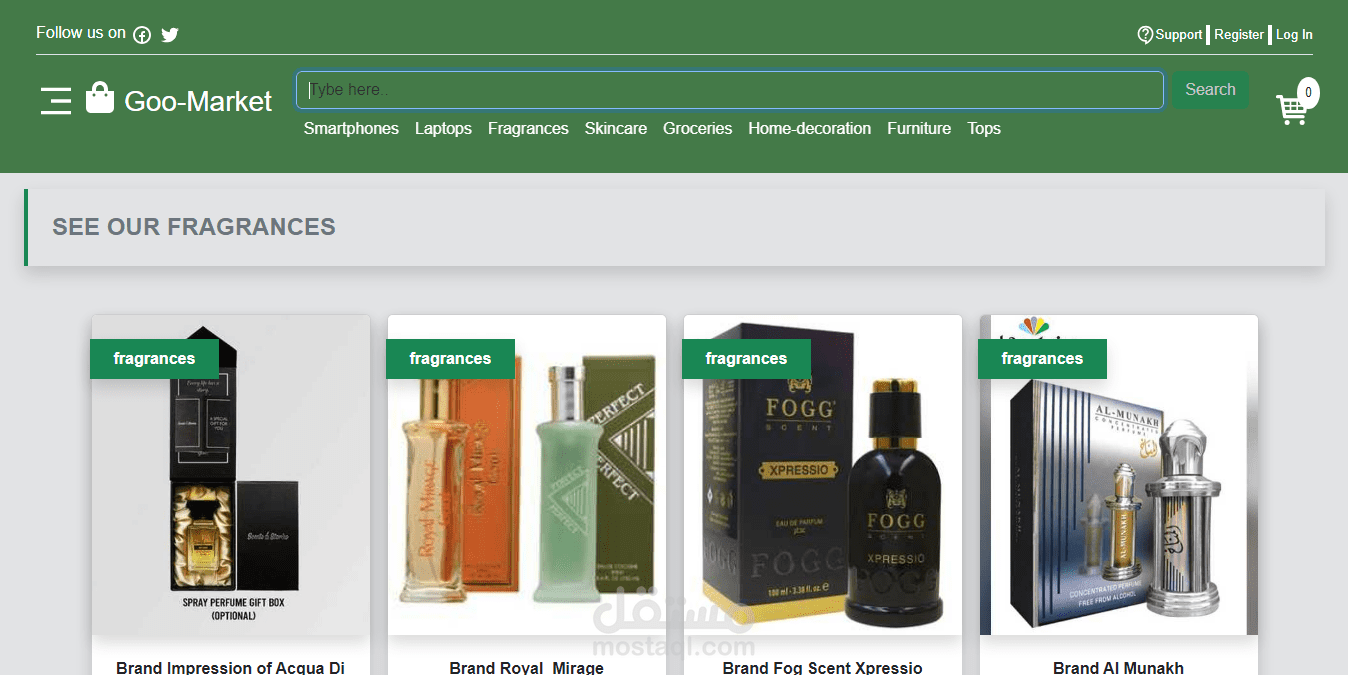Open the Al-Munakh perfume image
This screenshot has width=1348, height=675.
[x=1119, y=475]
